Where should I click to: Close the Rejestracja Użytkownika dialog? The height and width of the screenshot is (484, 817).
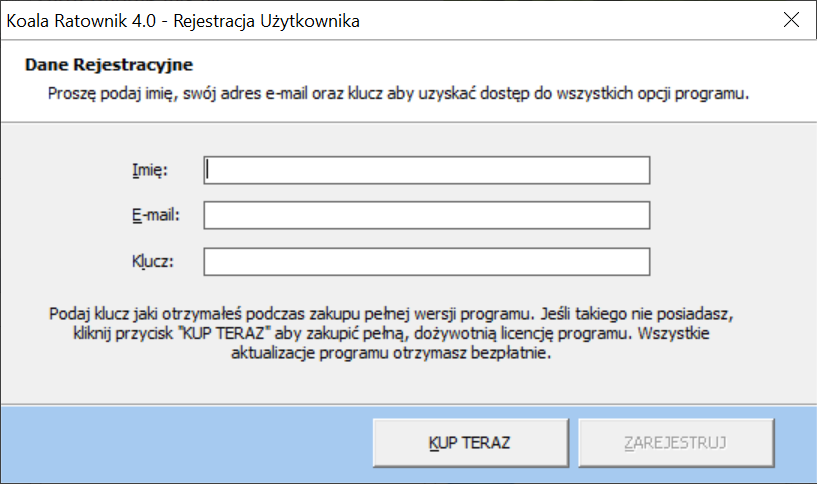coord(791,20)
